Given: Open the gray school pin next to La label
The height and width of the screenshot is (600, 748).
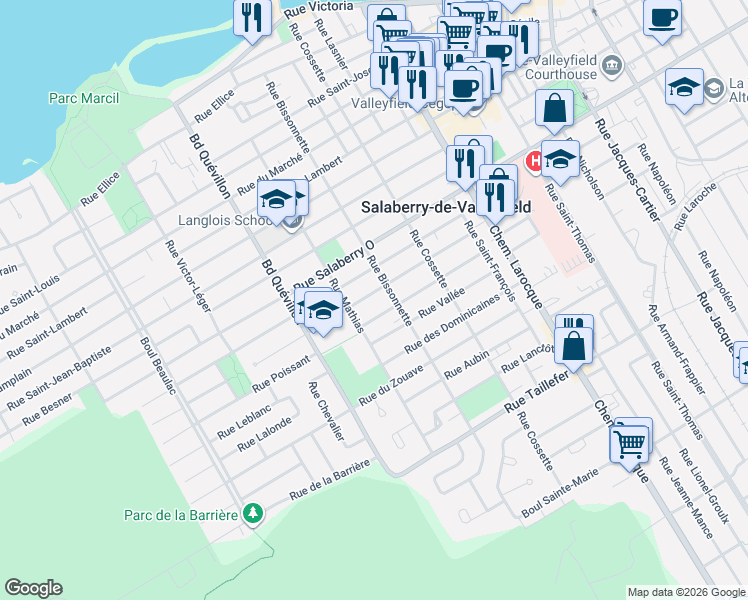Looking at the screenshot, I should tap(714, 90).
